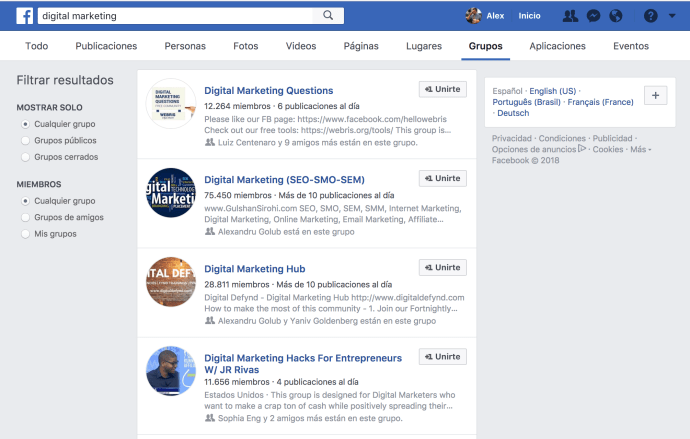
Task: Open the account dropdown arrow
Action: click(672, 16)
